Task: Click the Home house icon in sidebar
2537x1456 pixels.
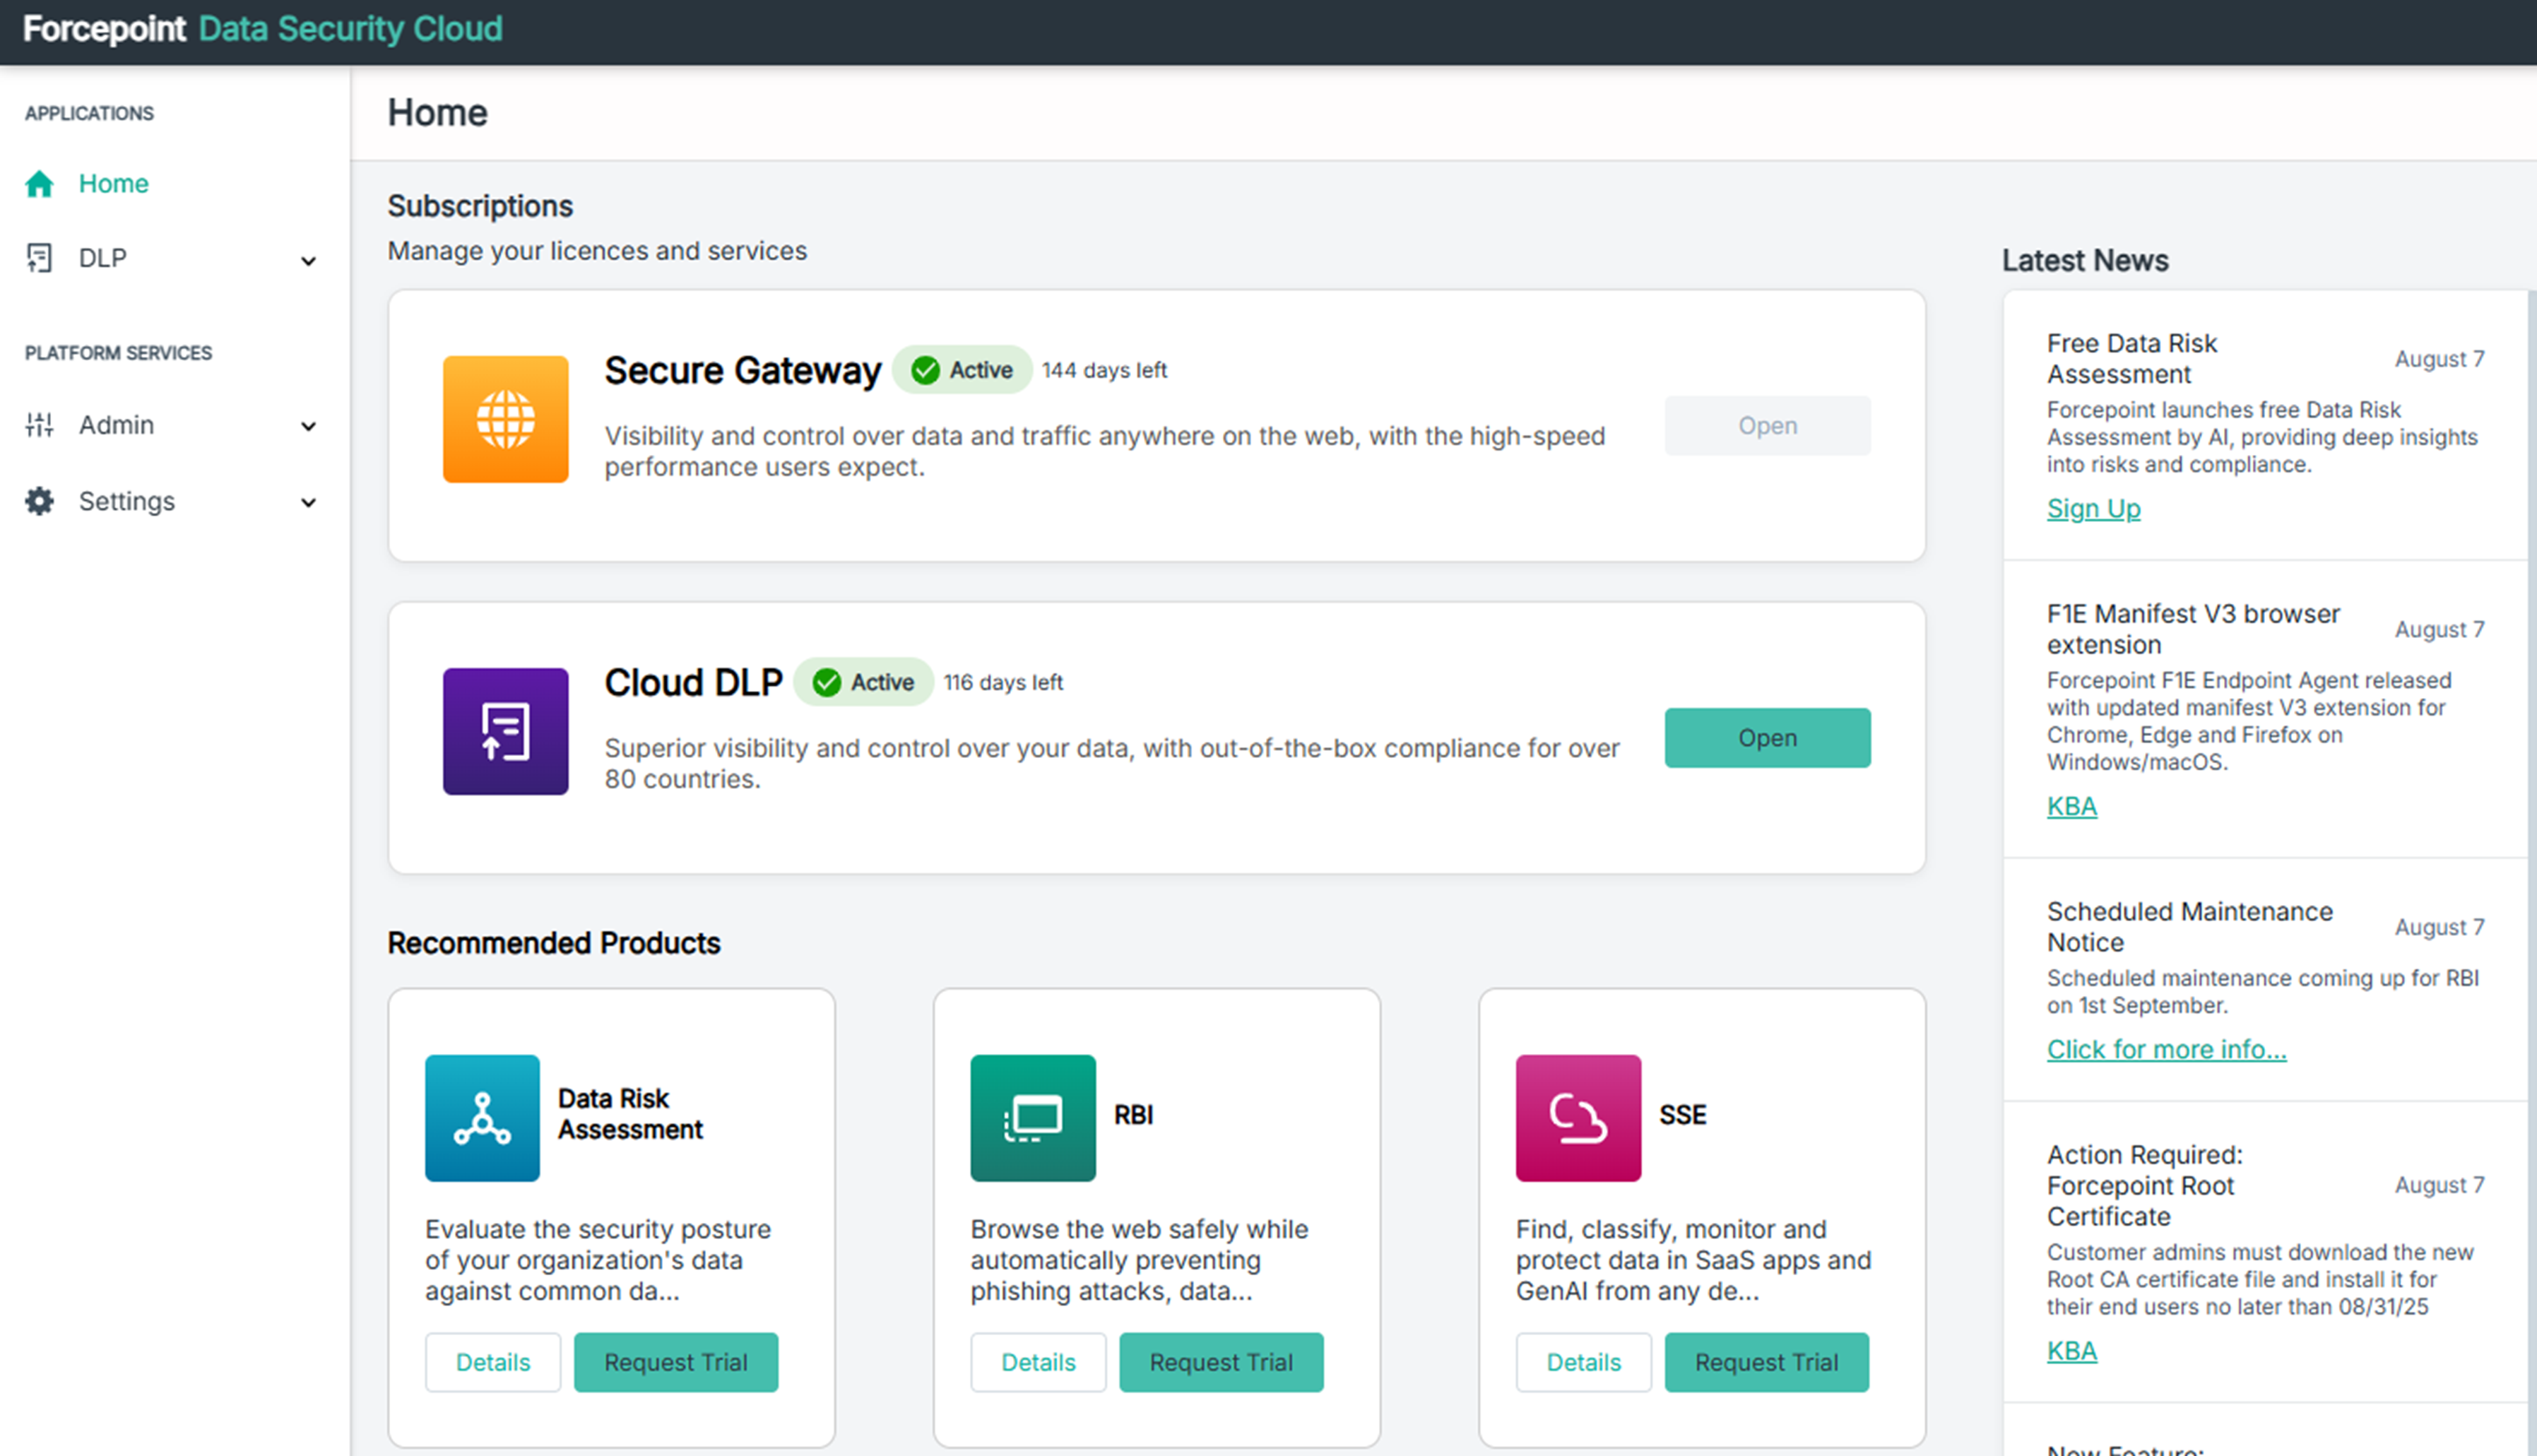Action: point(39,184)
